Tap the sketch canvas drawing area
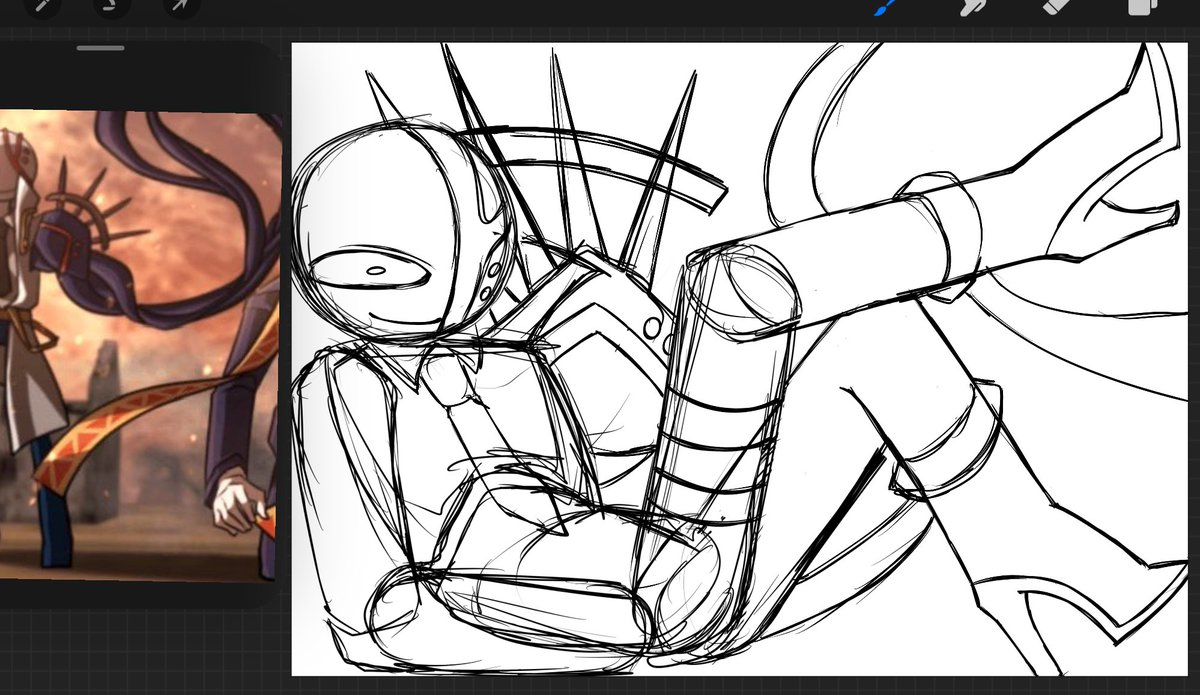Screen dimensions: 1200x695 (x=739, y=359)
